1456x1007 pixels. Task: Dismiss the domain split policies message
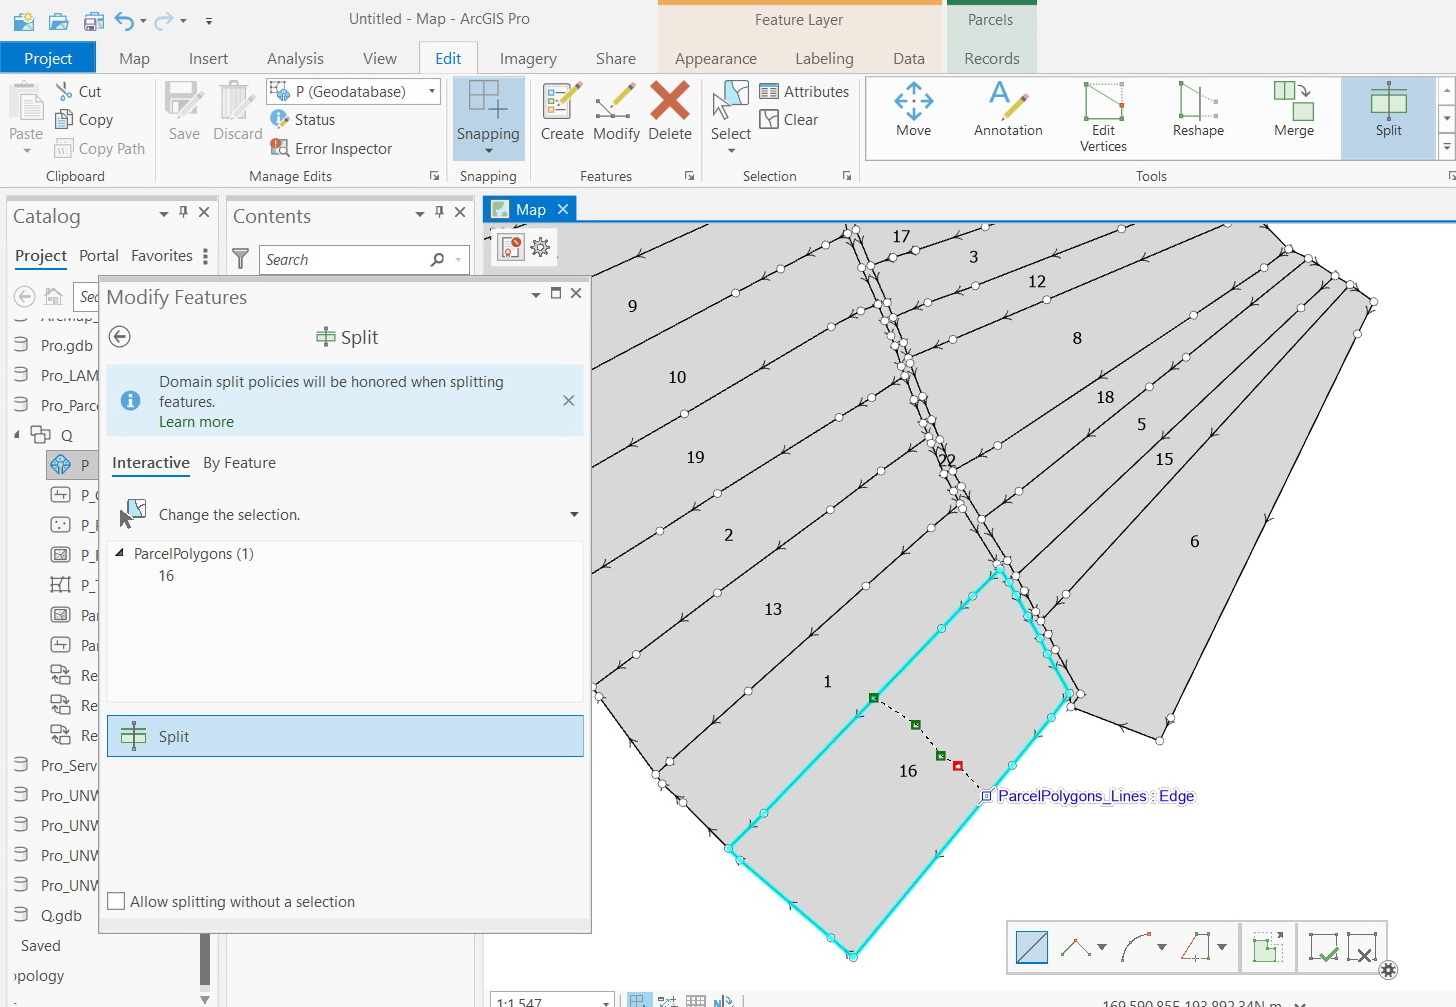pos(568,400)
